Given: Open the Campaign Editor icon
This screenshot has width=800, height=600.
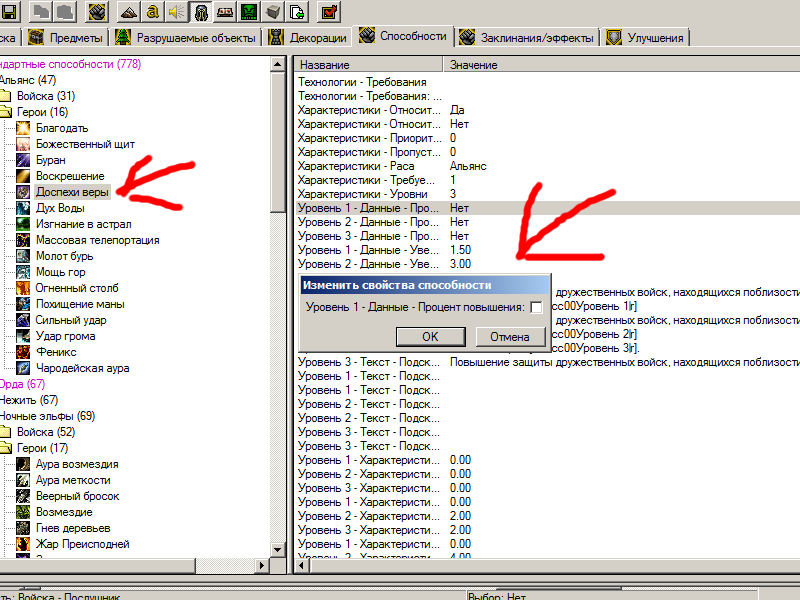Looking at the screenshot, I should [224, 11].
